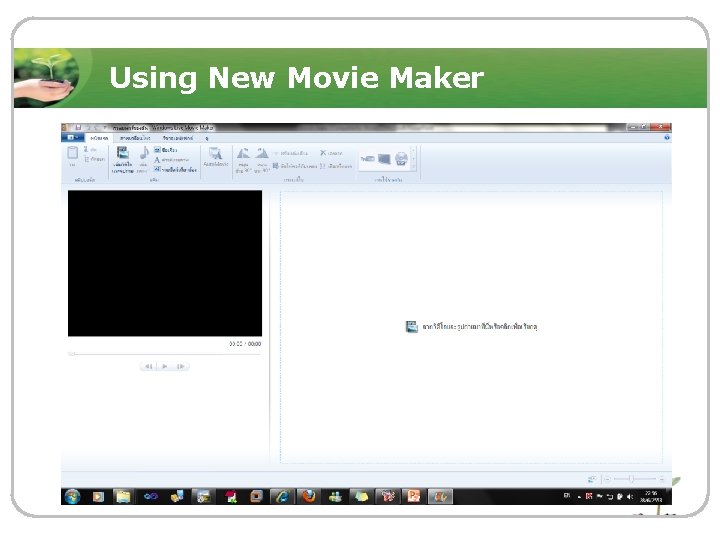
Task: Click the preview seek bar
Action: [x=165, y=354]
